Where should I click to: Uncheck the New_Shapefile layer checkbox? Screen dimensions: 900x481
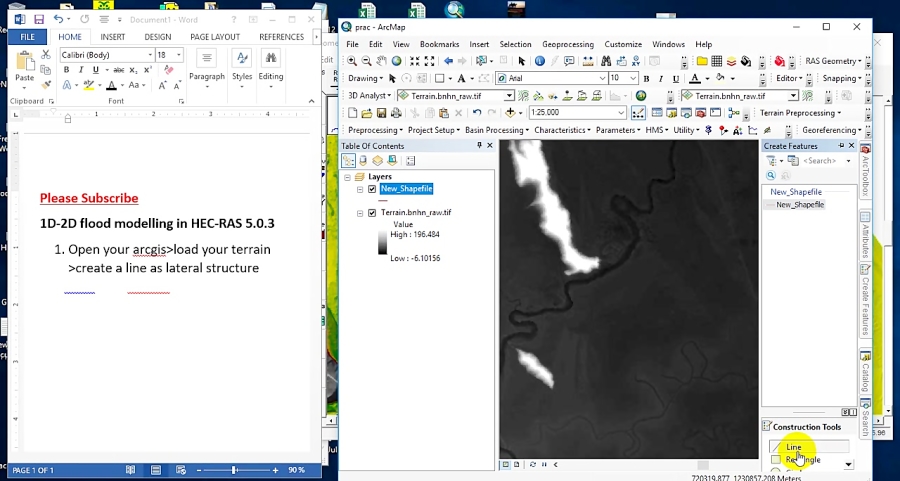(372, 189)
